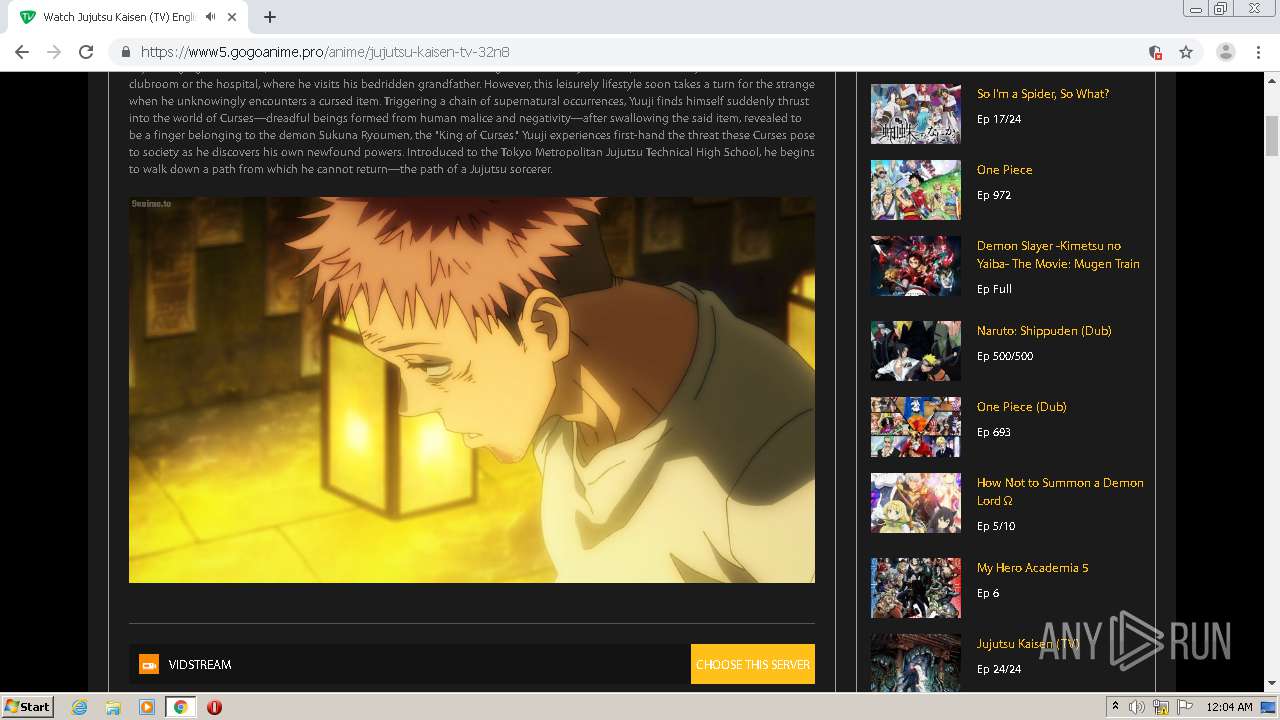Image resolution: width=1280 pixels, height=720 pixels.
Task: Click the address bar URL
Action: click(325, 52)
